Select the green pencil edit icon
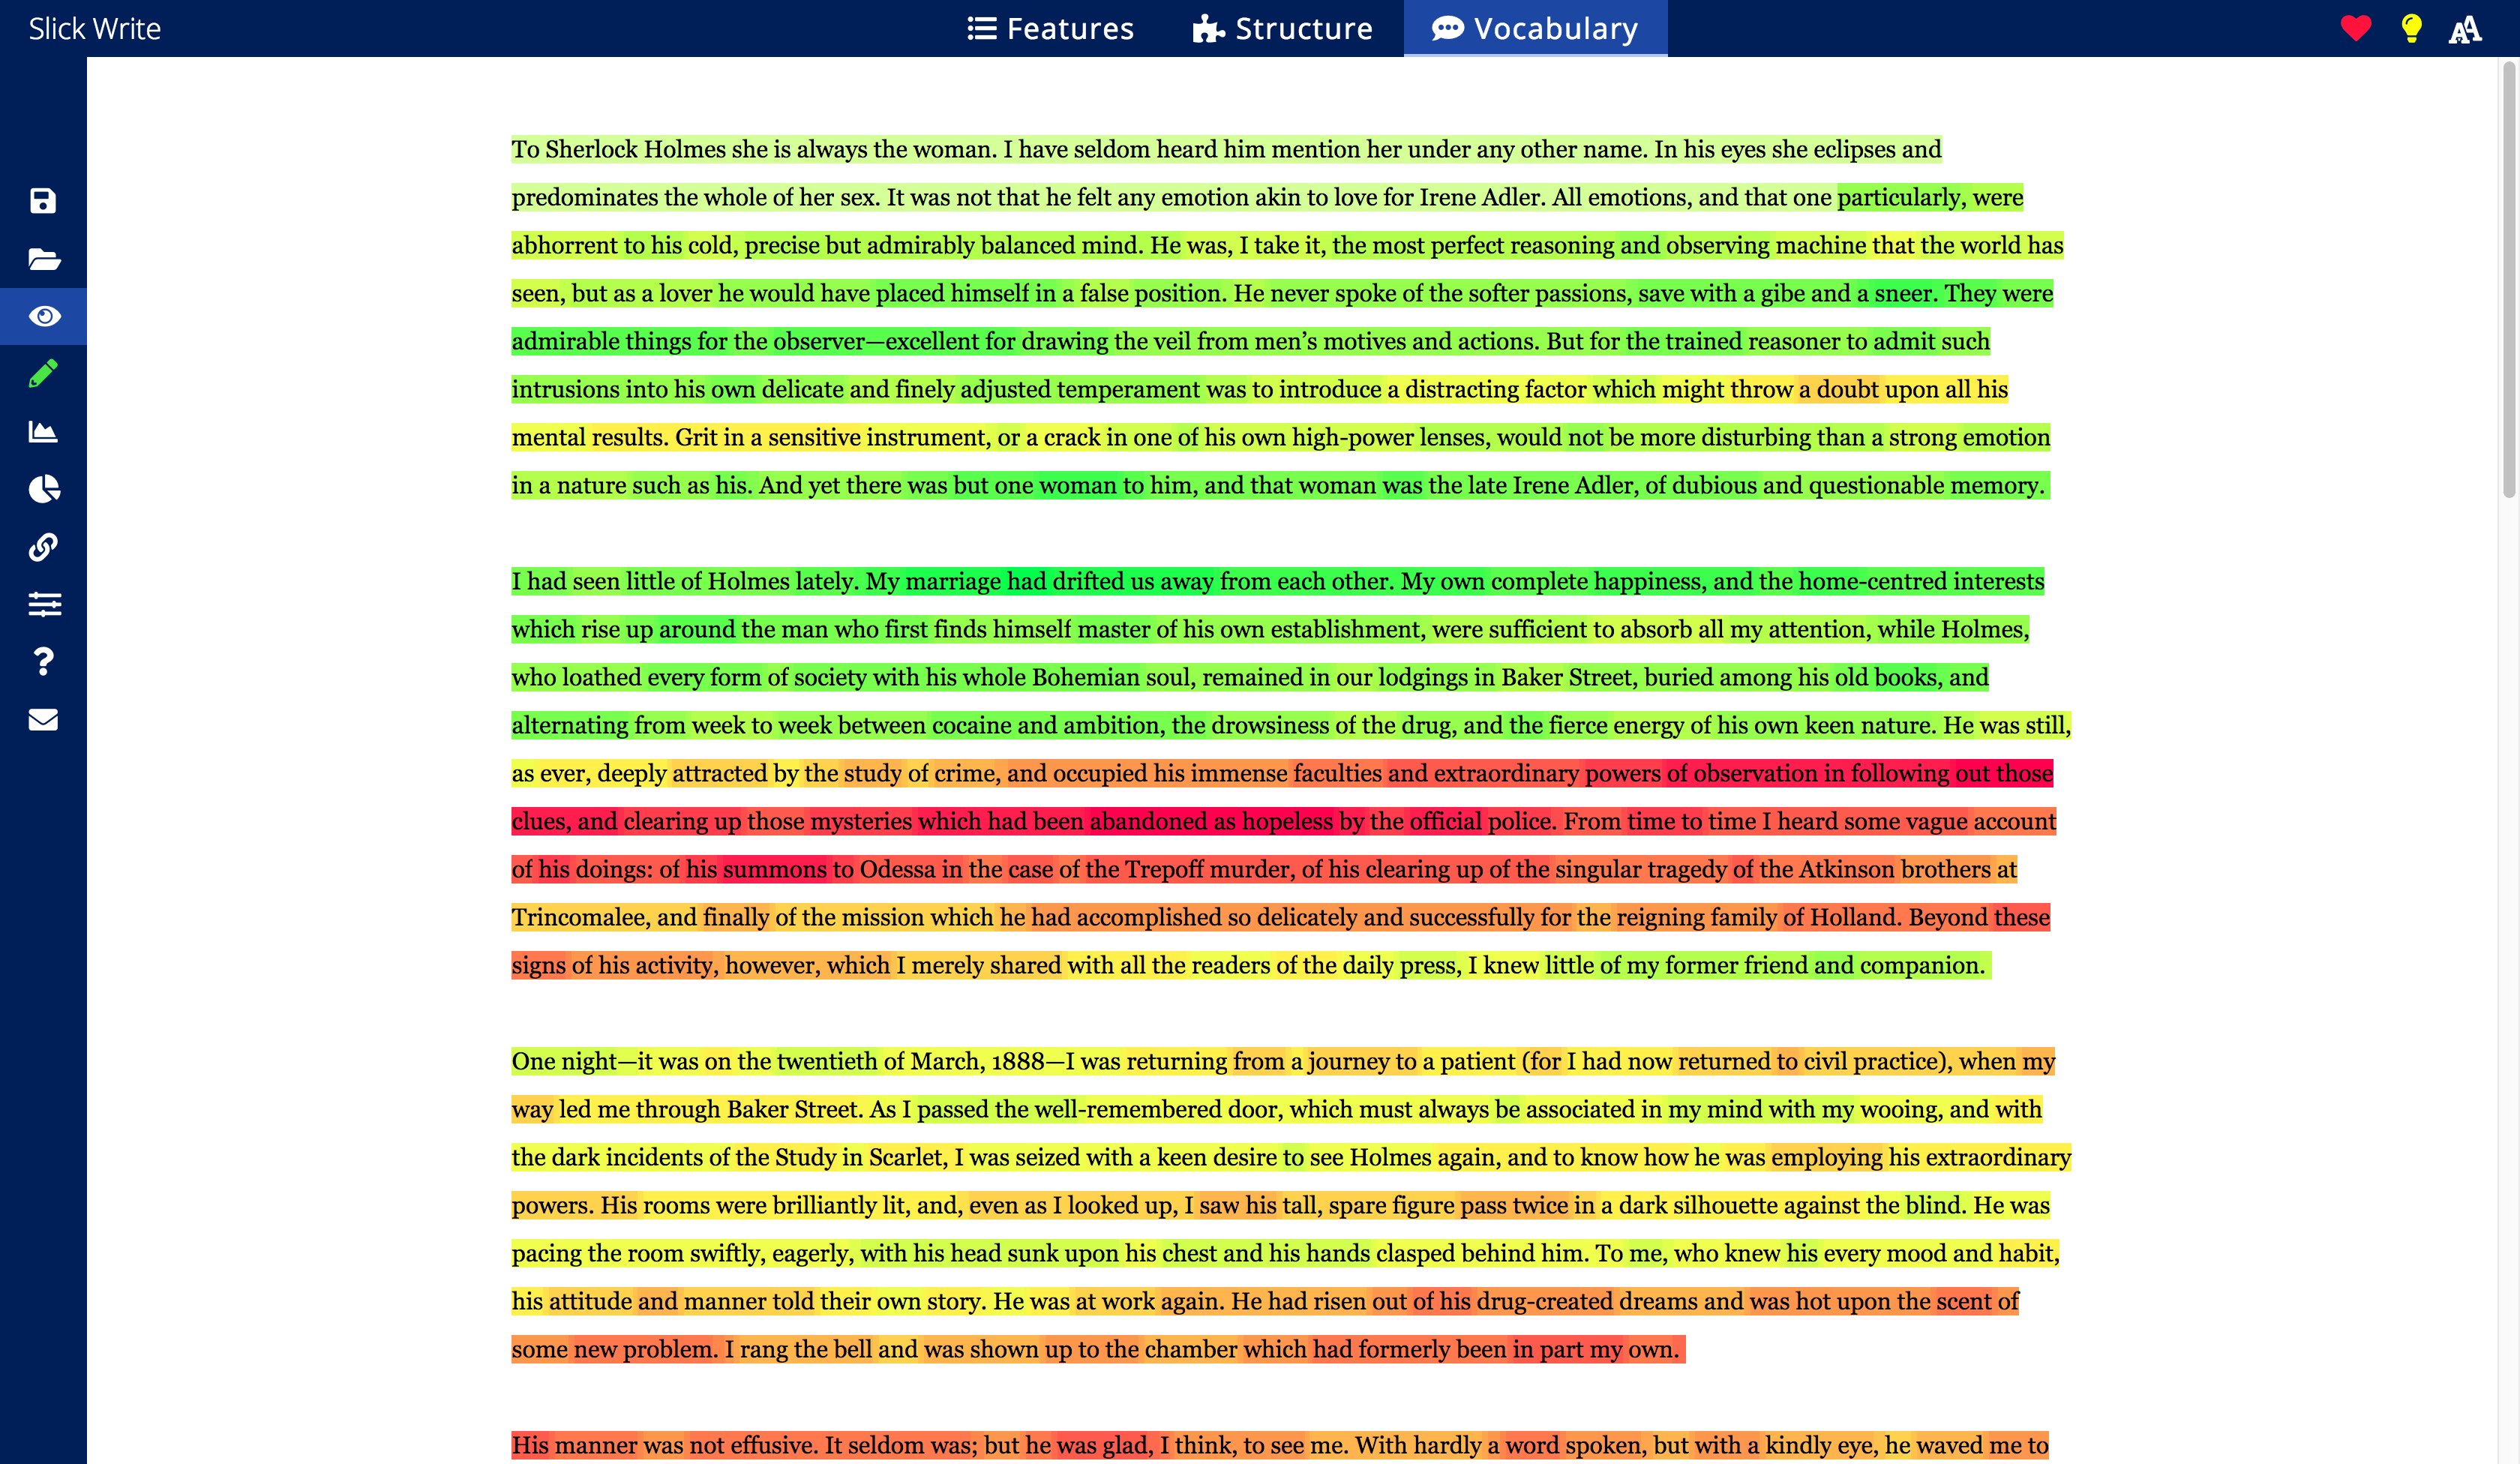The height and width of the screenshot is (1464, 2520). point(43,374)
